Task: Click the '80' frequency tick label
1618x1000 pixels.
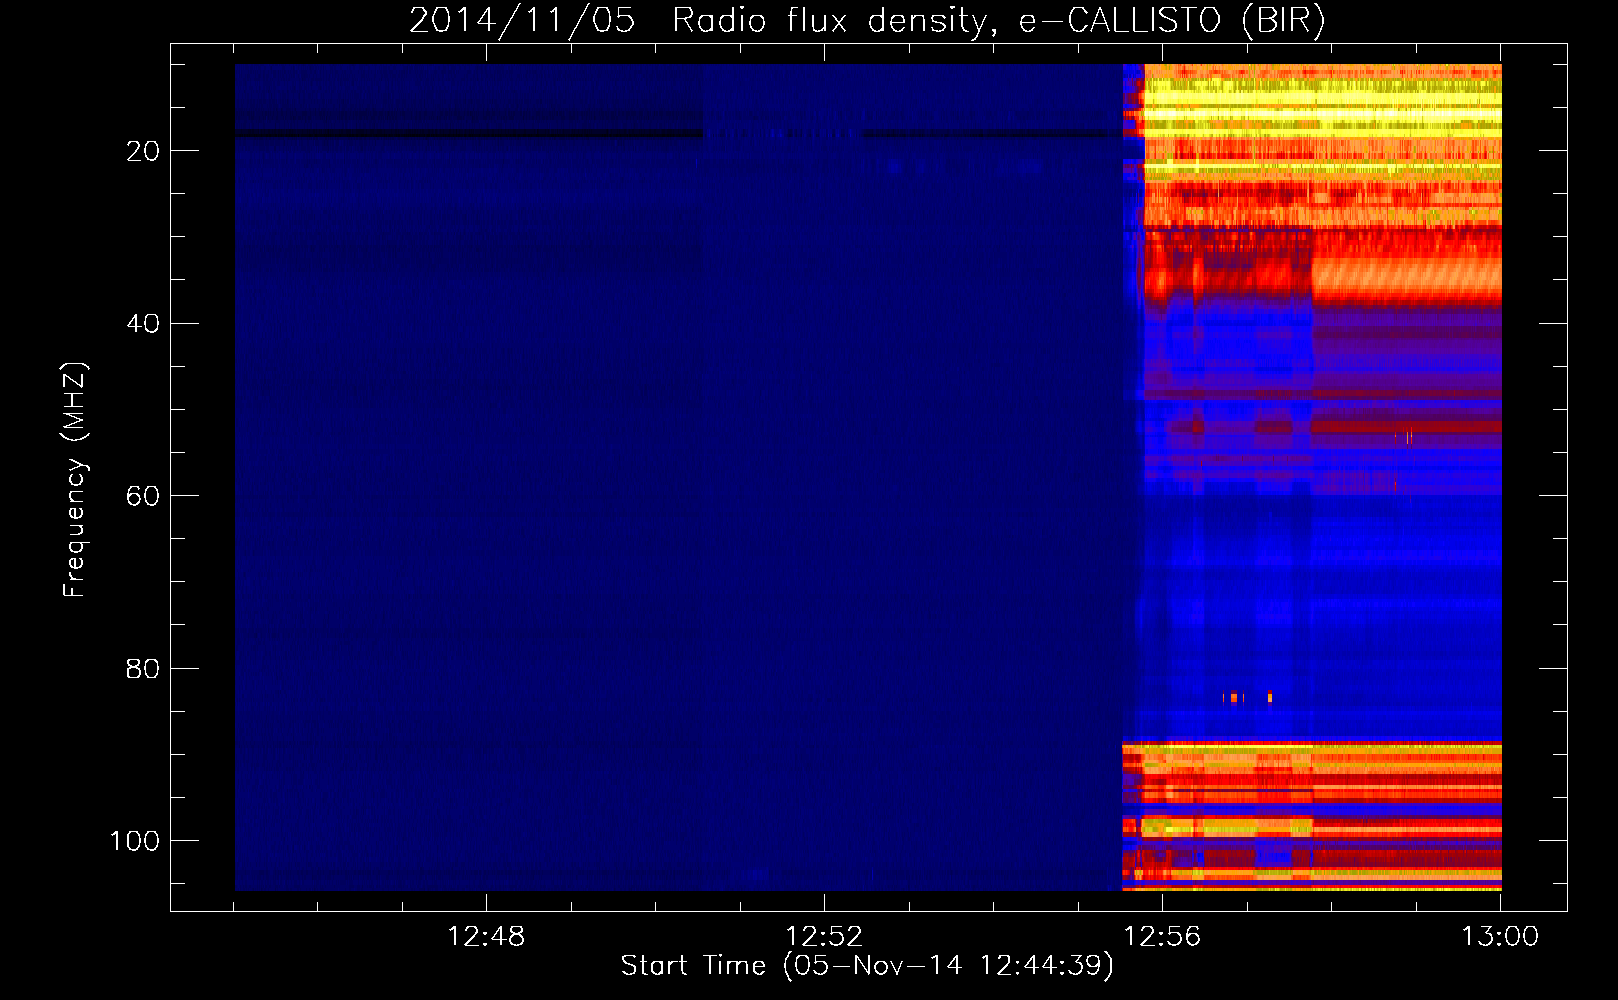Action: click(x=143, y=669)
